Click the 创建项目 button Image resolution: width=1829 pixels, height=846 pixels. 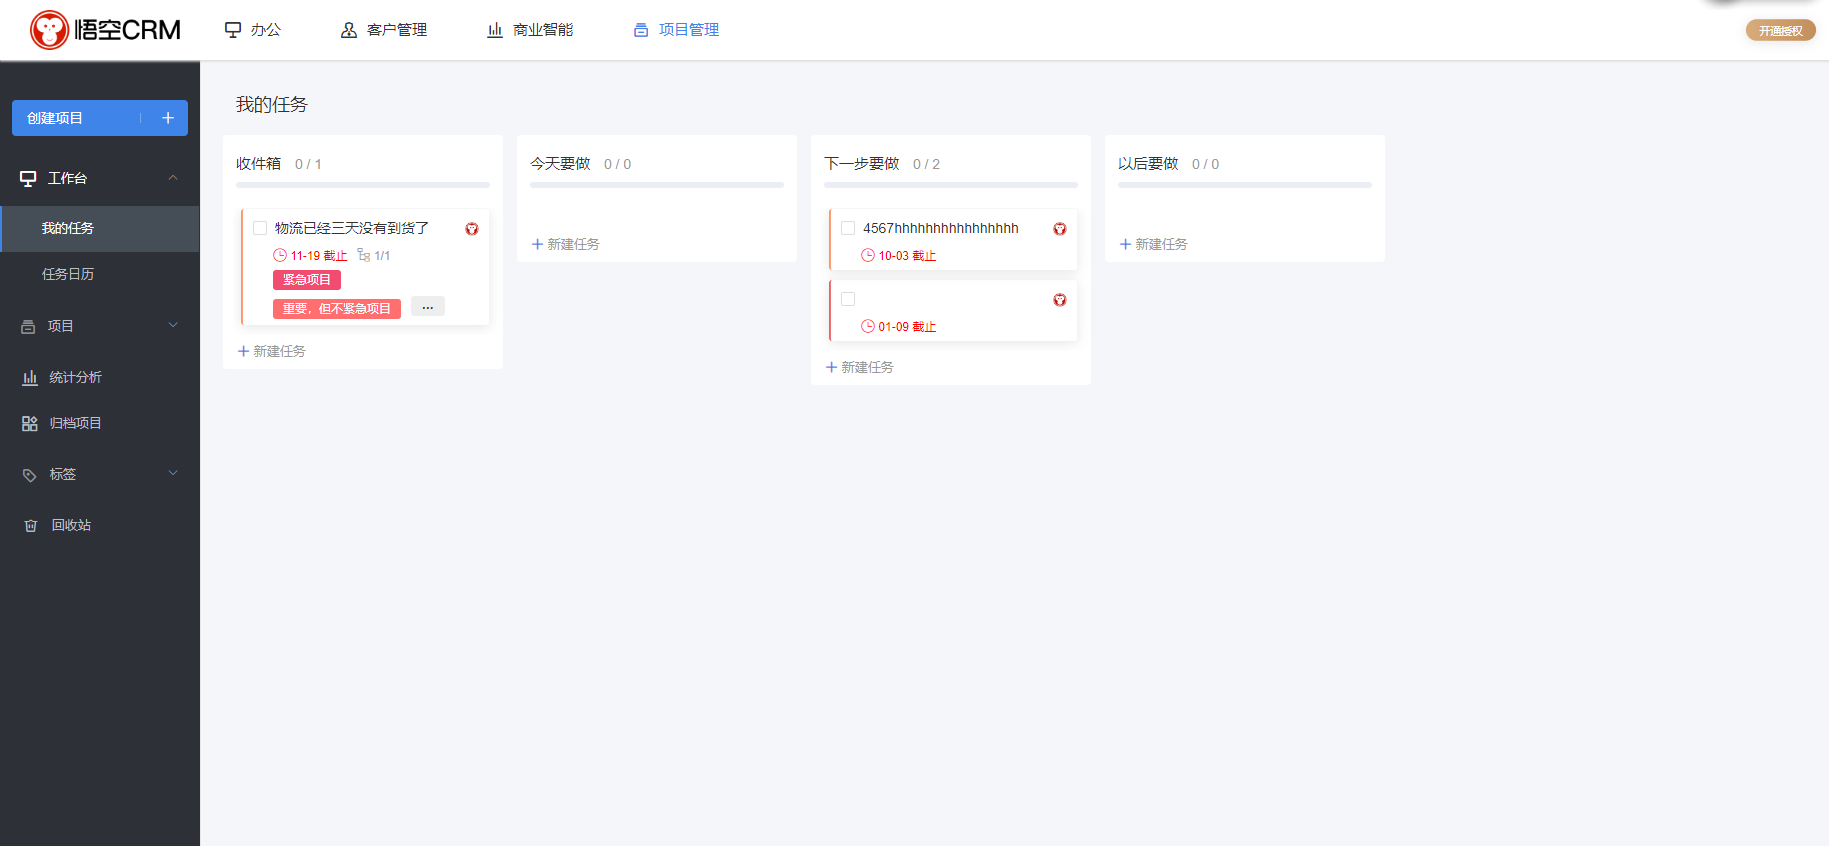(100, 118)
